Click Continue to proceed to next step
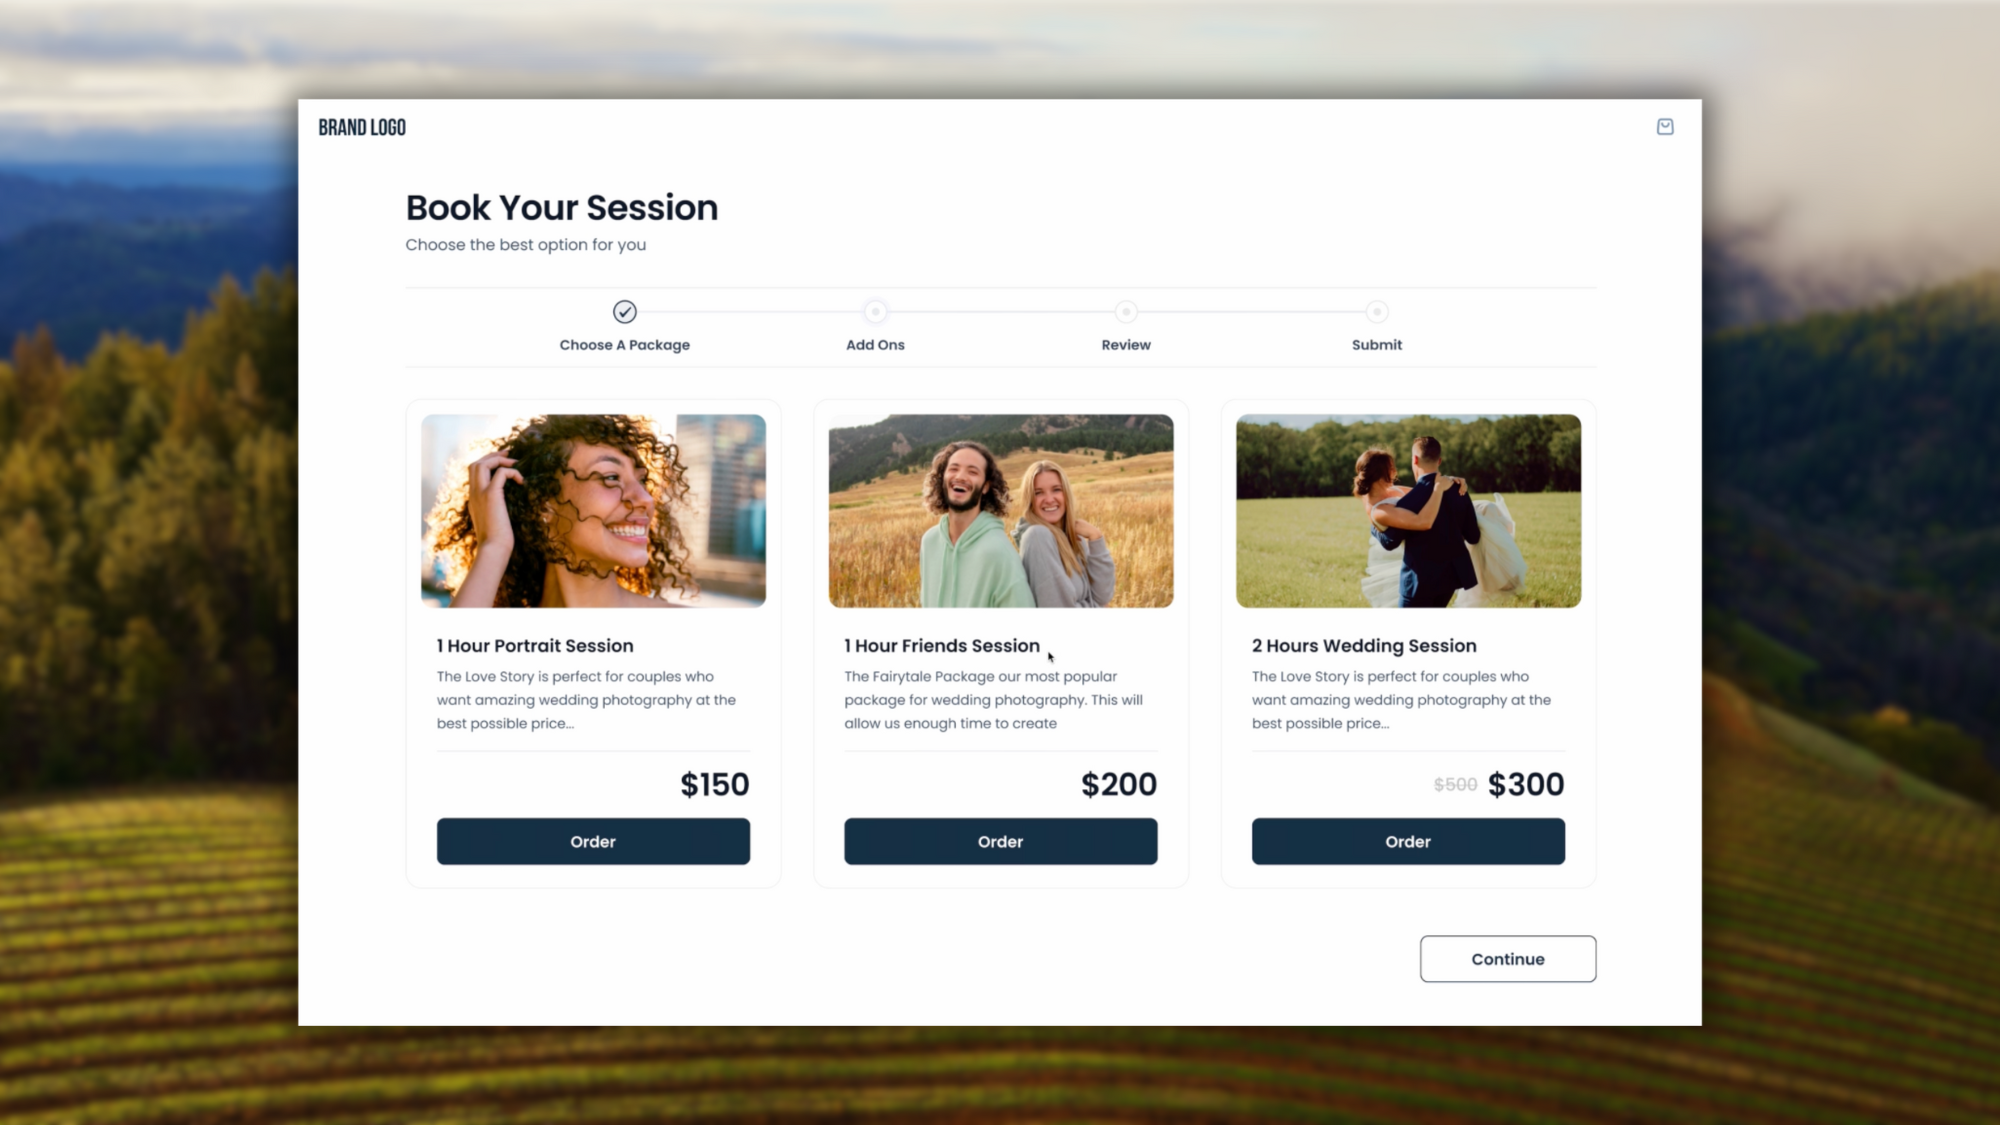 click(1507, 959)
